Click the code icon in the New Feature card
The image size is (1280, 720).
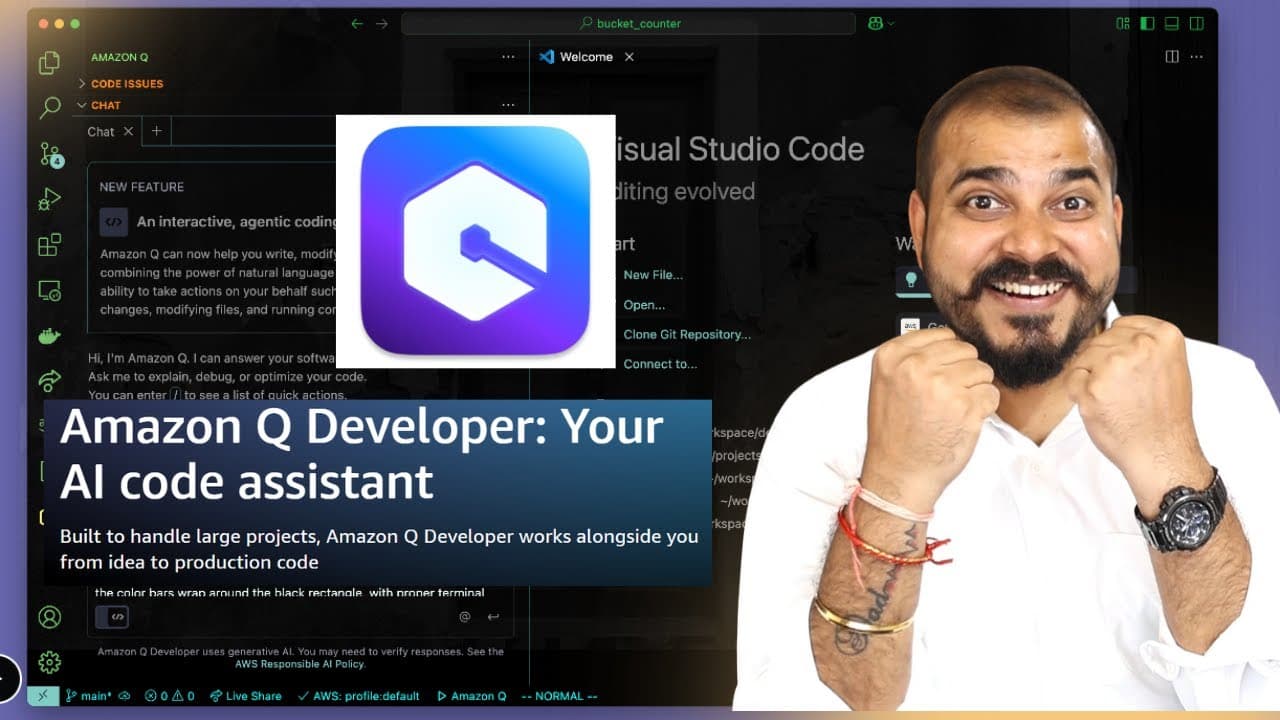(x=113, y=222)
